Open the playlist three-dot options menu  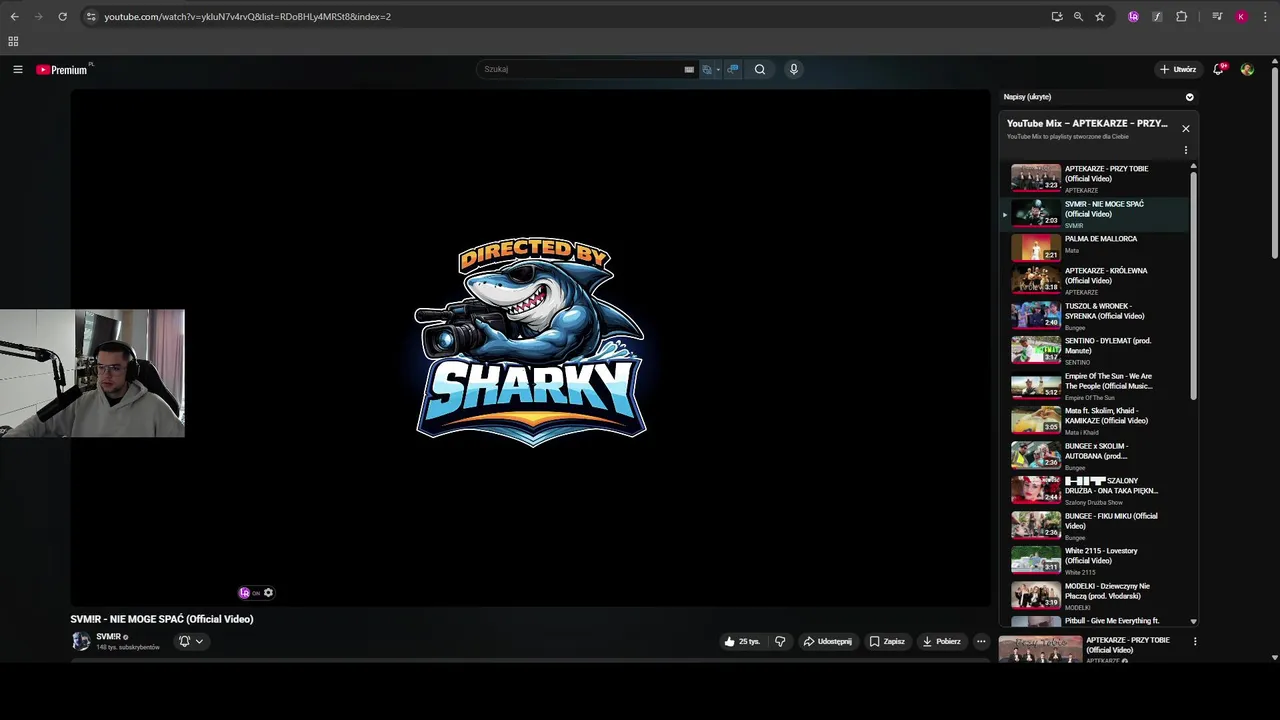click(x=1186, y=150)
